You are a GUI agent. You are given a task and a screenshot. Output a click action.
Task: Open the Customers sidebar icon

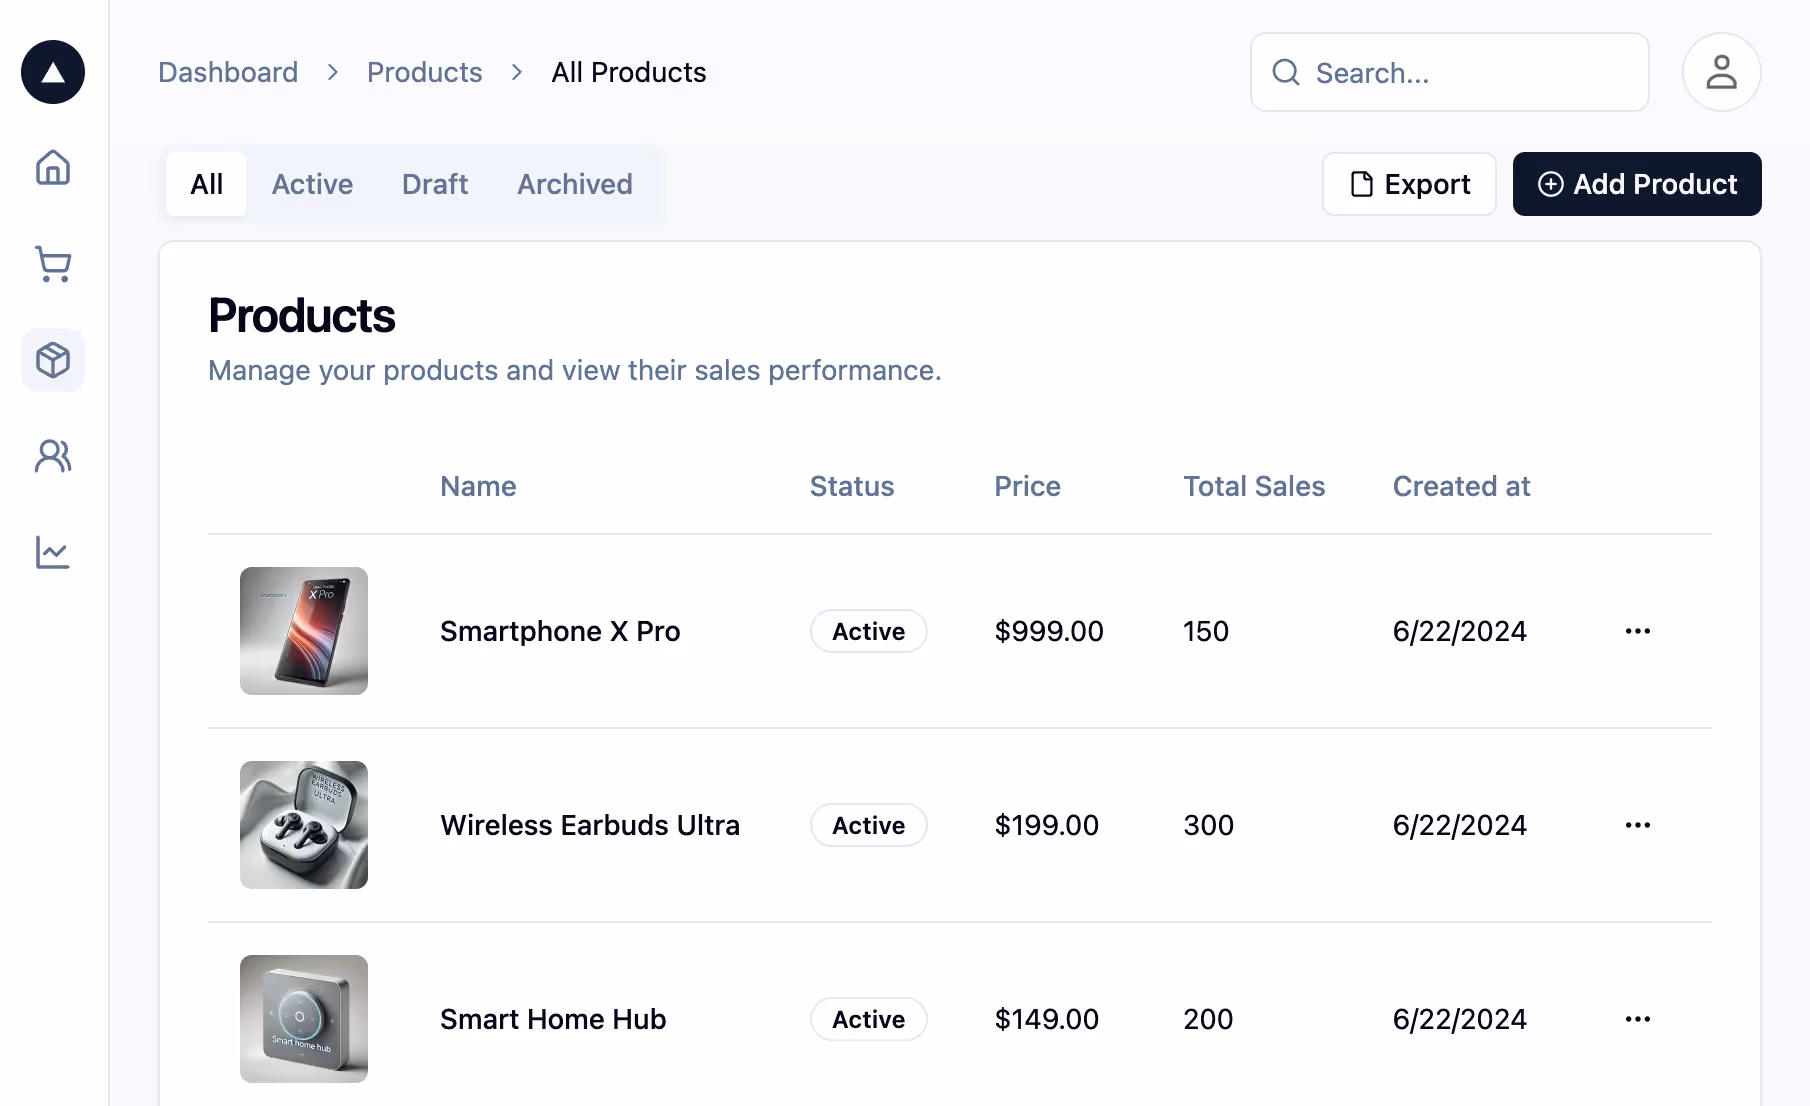point(52,456)
